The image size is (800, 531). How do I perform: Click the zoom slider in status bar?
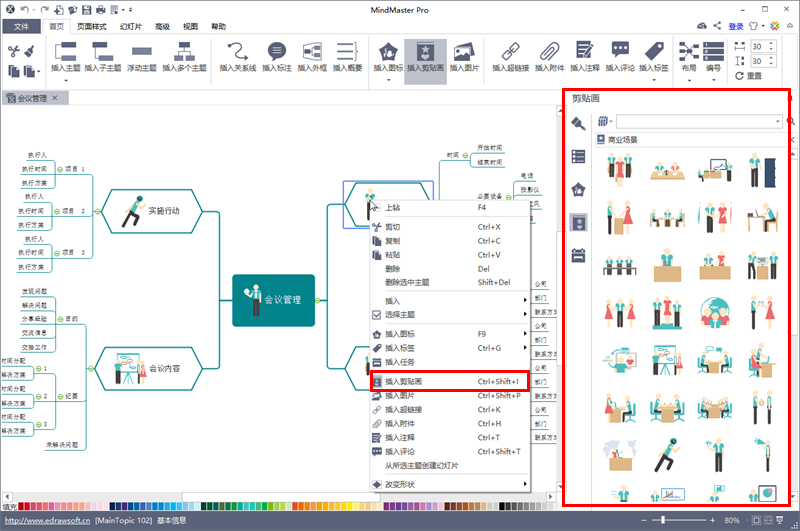click(x=663, y=520)
